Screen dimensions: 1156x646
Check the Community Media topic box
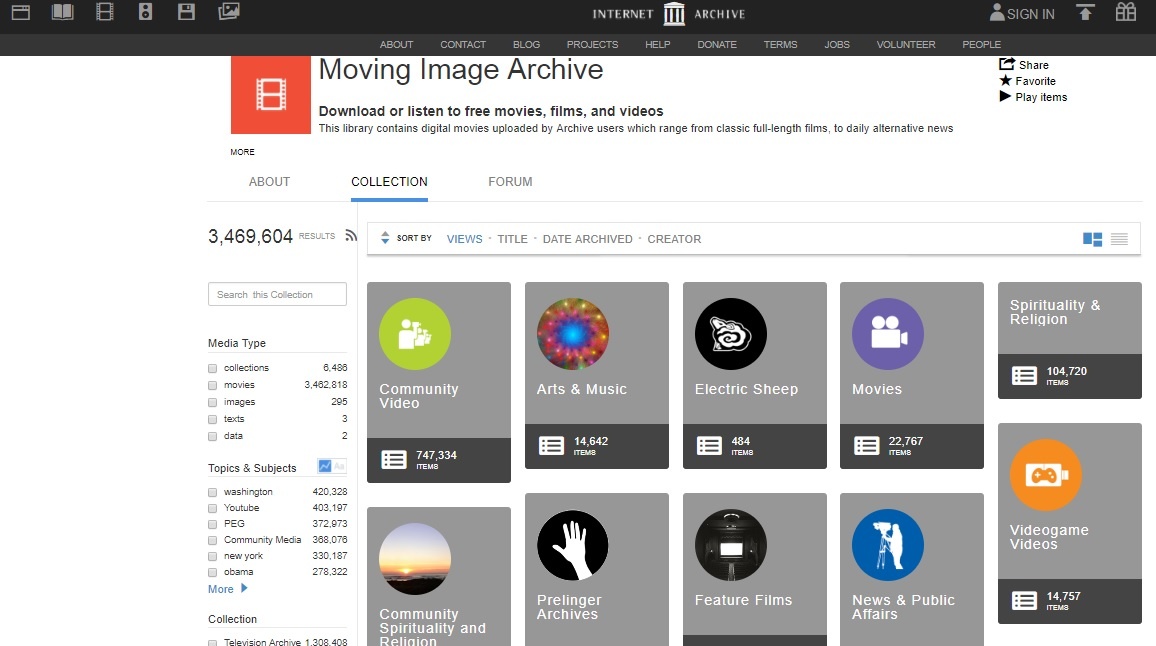coord(212,541)
